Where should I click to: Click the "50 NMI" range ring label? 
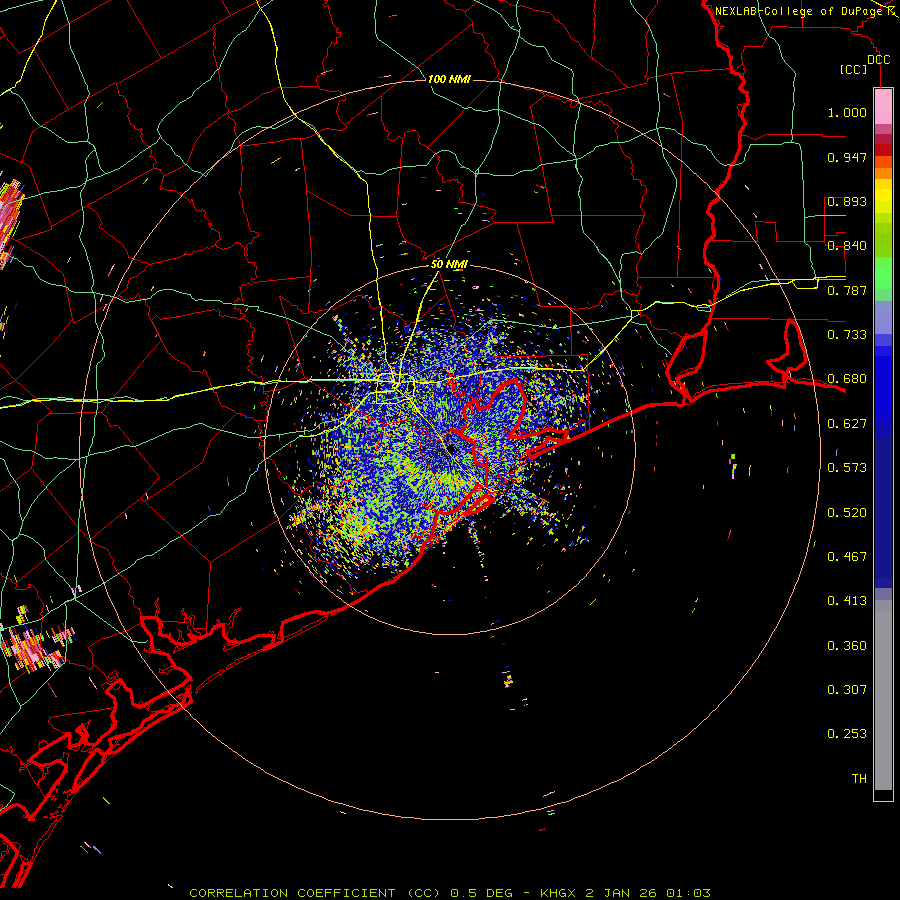point(449,265)
